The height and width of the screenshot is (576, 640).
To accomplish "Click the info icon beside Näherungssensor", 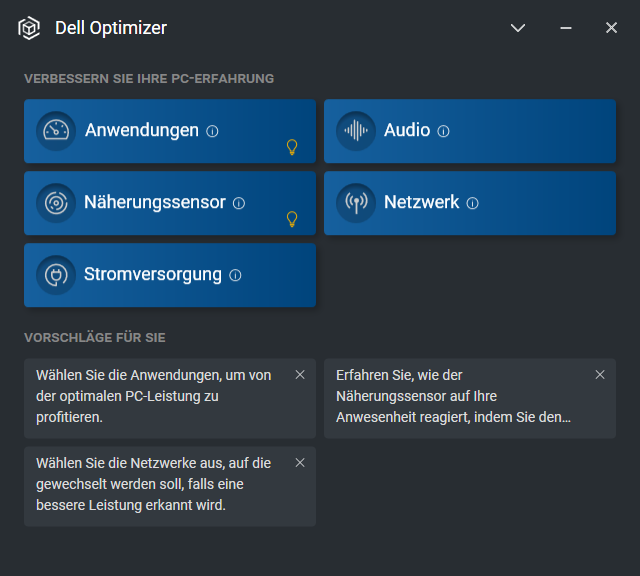I will [239, 203].
